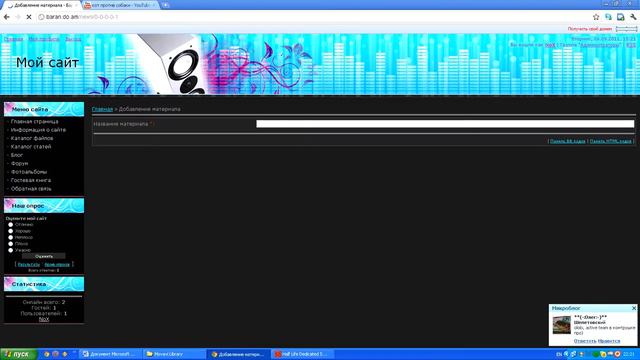The image size is (640, 360).
Task: Open Мой профиль link in header
Action: [x=44, y=39]
